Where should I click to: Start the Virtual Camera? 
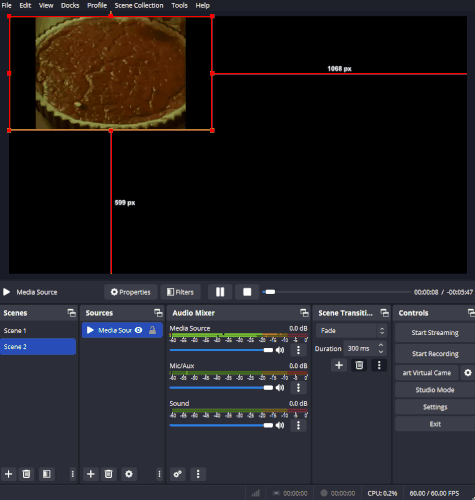pyautogui.click(x=427, y=373)
